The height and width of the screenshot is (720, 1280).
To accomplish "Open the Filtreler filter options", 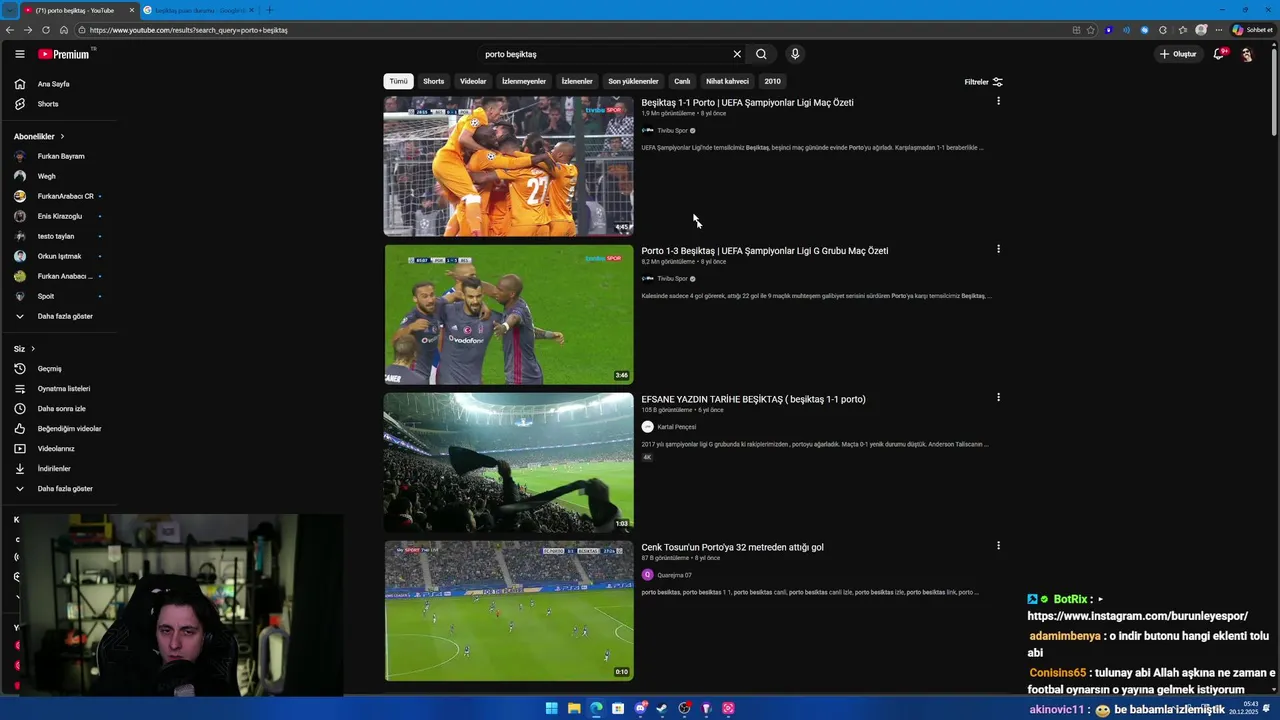I will (983, 82).
